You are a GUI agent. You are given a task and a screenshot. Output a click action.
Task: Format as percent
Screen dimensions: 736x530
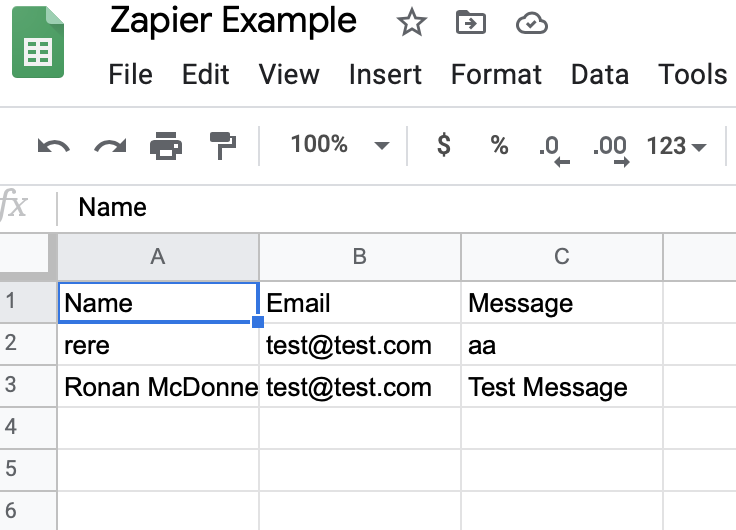(x=499, y=146)
